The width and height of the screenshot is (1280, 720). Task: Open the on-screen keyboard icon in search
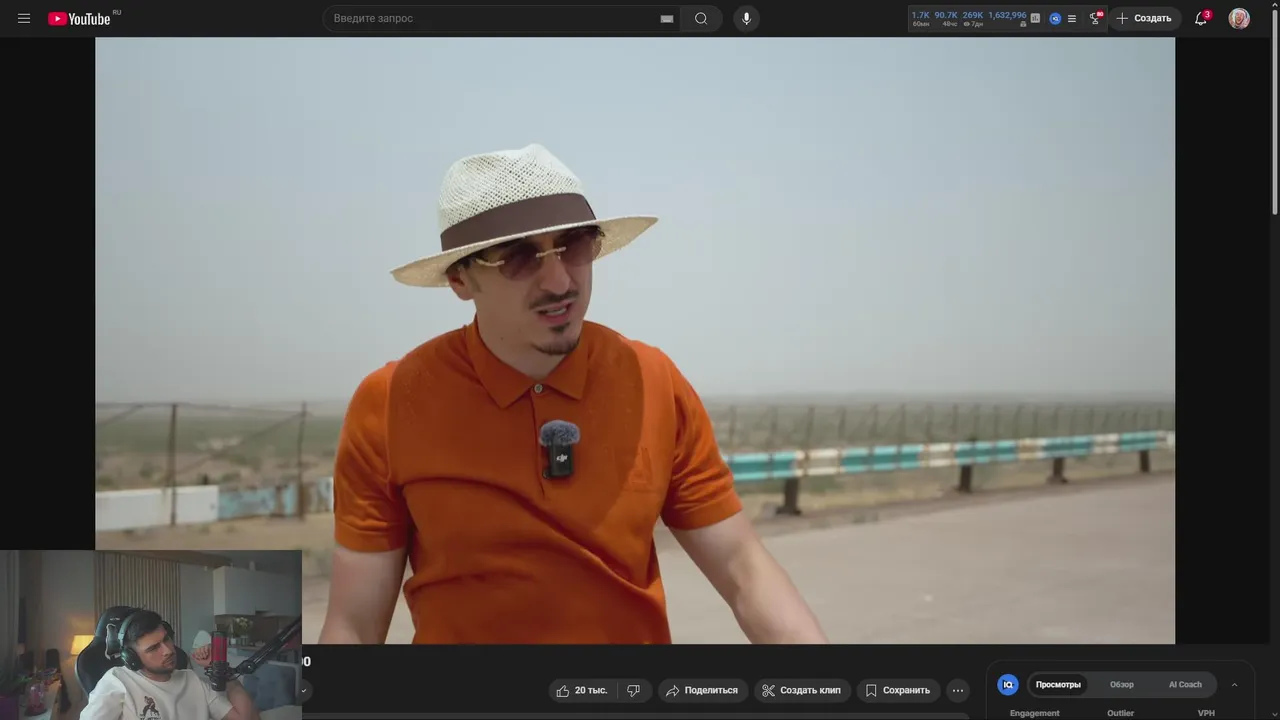pyautogui.click(x=667, y=19)
